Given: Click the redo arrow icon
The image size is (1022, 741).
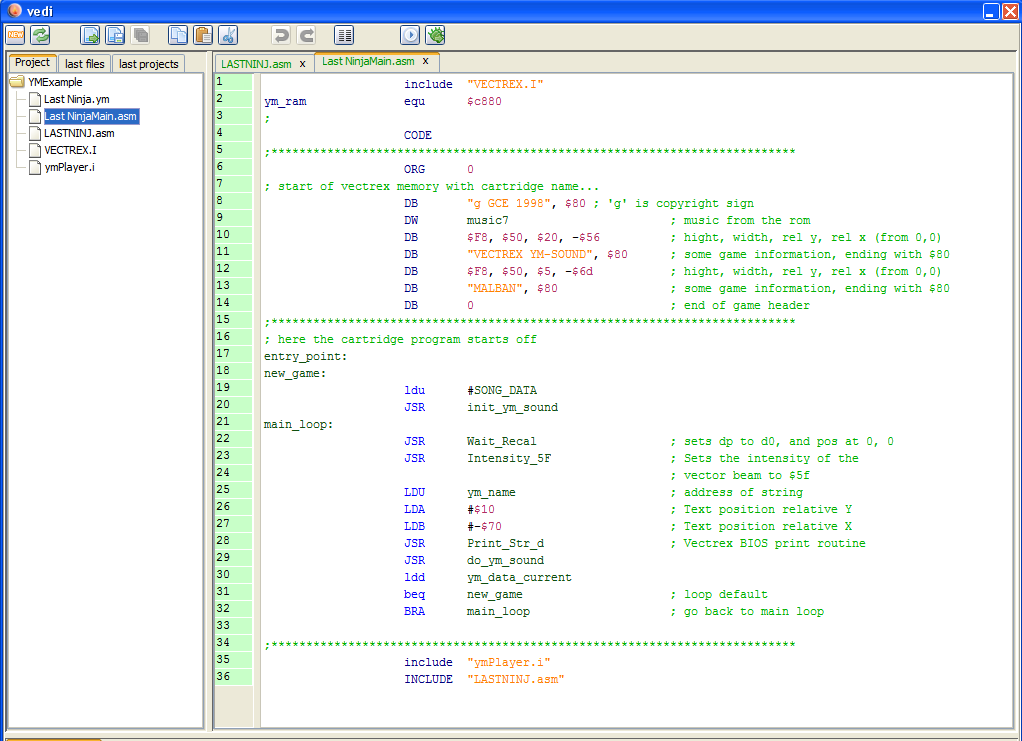Looking at the screenshot, I should tap(306, 35).
